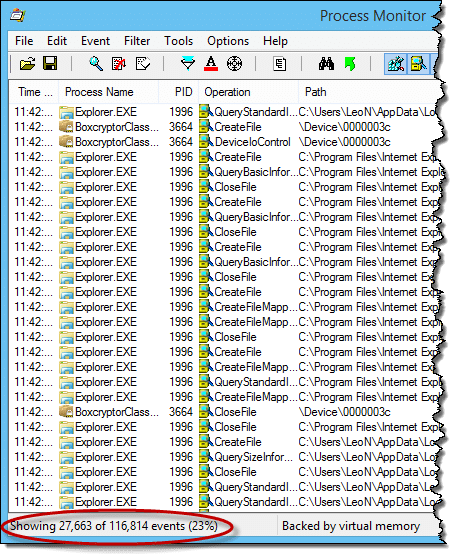Image resolution: width=458 pixels, height=554 pixels.
Task: Toggle Show File System Activity icon
Action: tap(418, 64)
